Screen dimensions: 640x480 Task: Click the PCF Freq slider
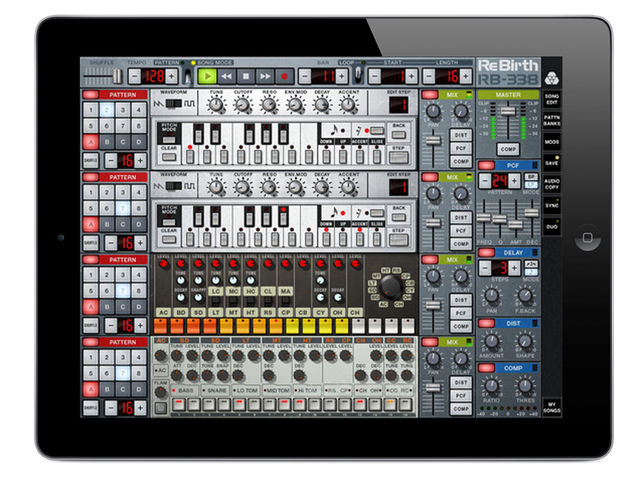(484, 218)
